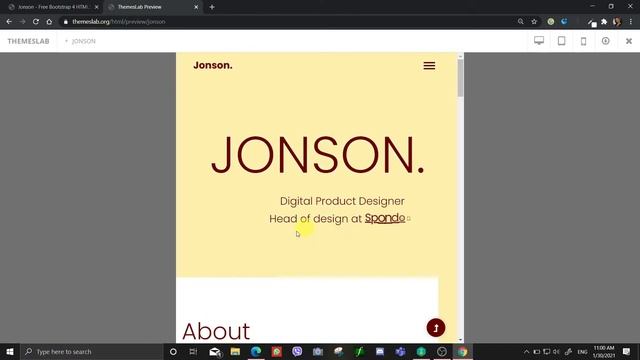
Task: Click the ENG language indicator
Action: click(x=582, y=352)
